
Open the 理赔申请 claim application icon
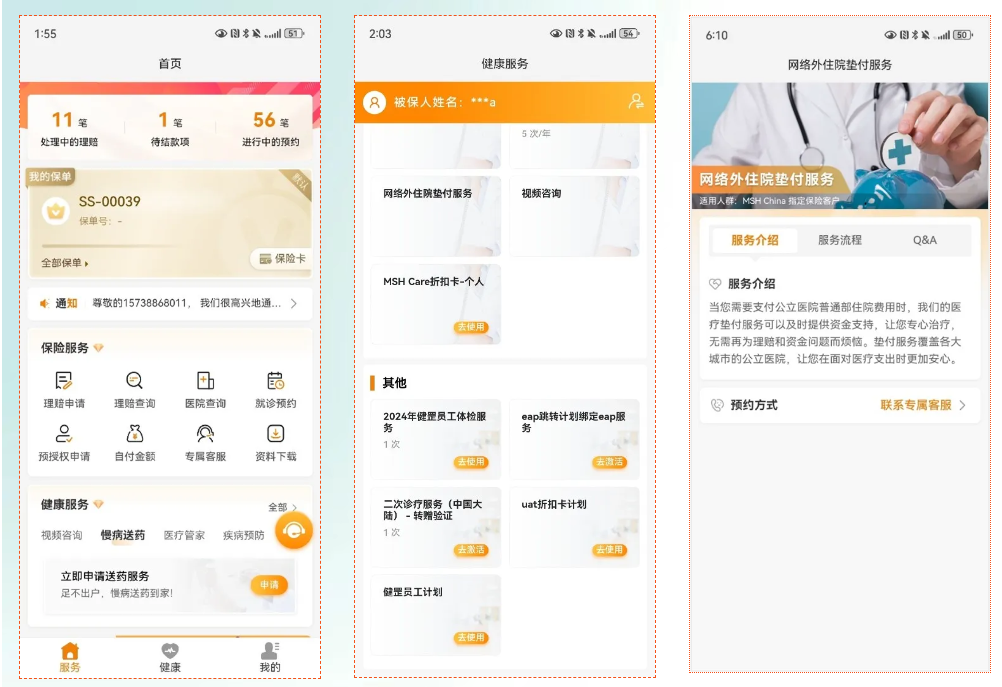point(64,381)
